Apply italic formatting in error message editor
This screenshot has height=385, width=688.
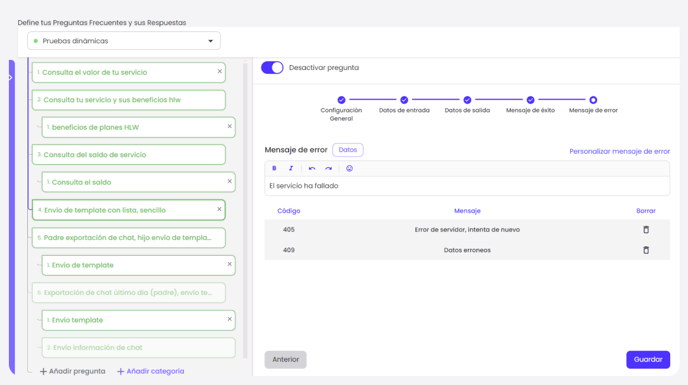291,168
